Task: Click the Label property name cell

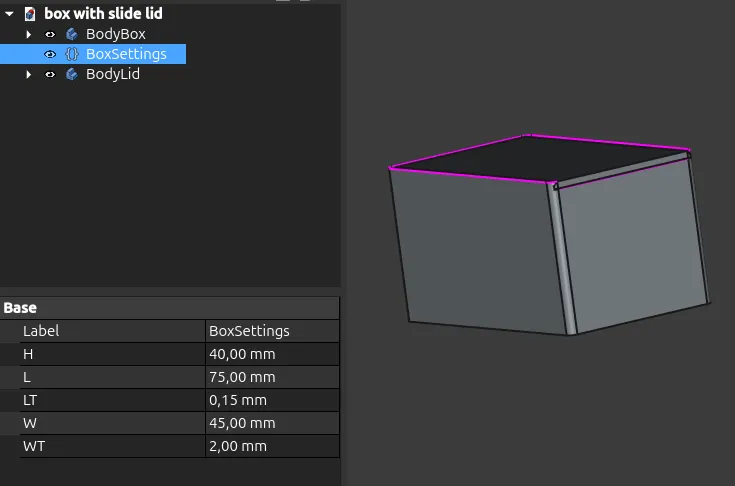Action: tap(112, 331)
